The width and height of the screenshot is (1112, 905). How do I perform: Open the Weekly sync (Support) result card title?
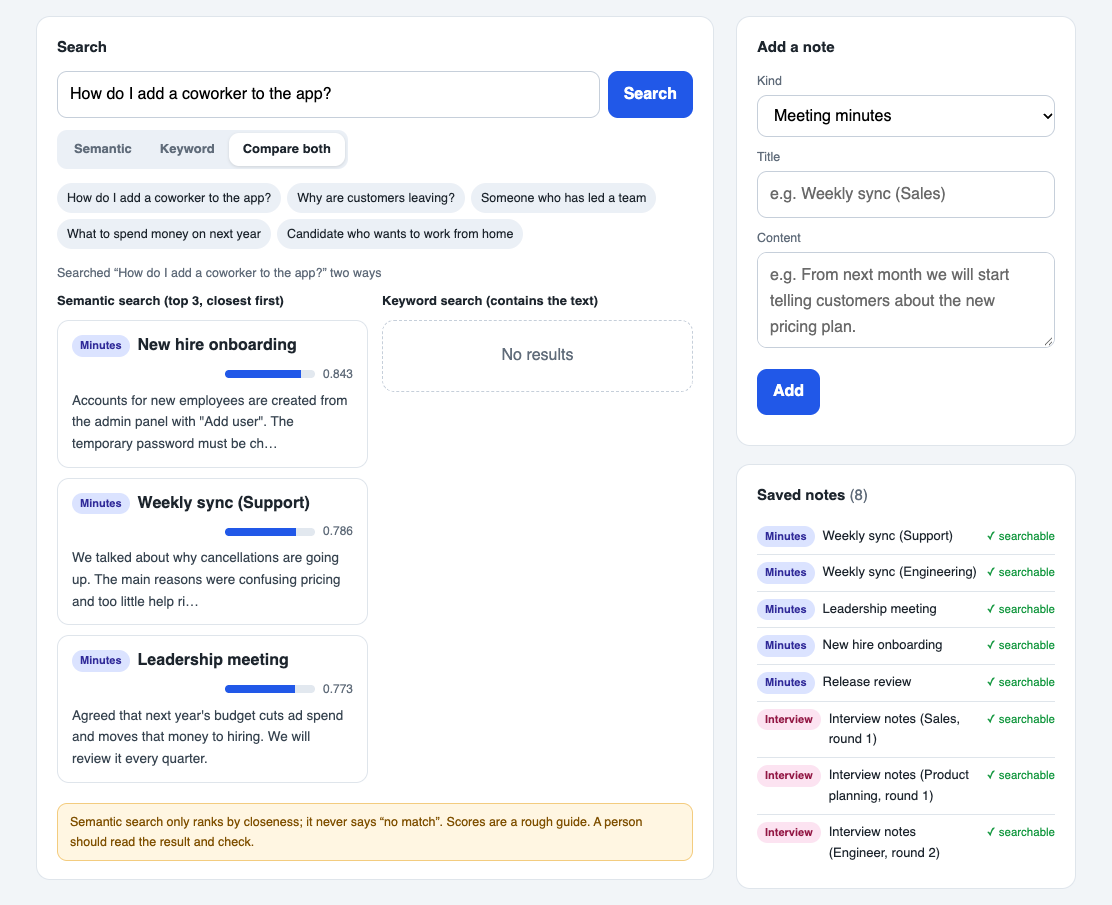pos(223,503)
